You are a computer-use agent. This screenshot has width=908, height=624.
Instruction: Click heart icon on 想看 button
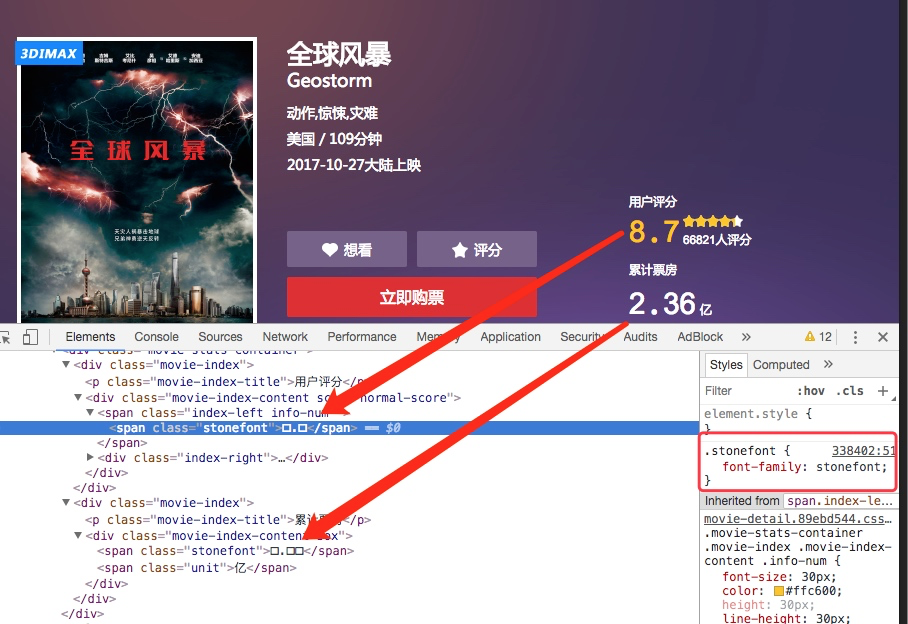329,249
